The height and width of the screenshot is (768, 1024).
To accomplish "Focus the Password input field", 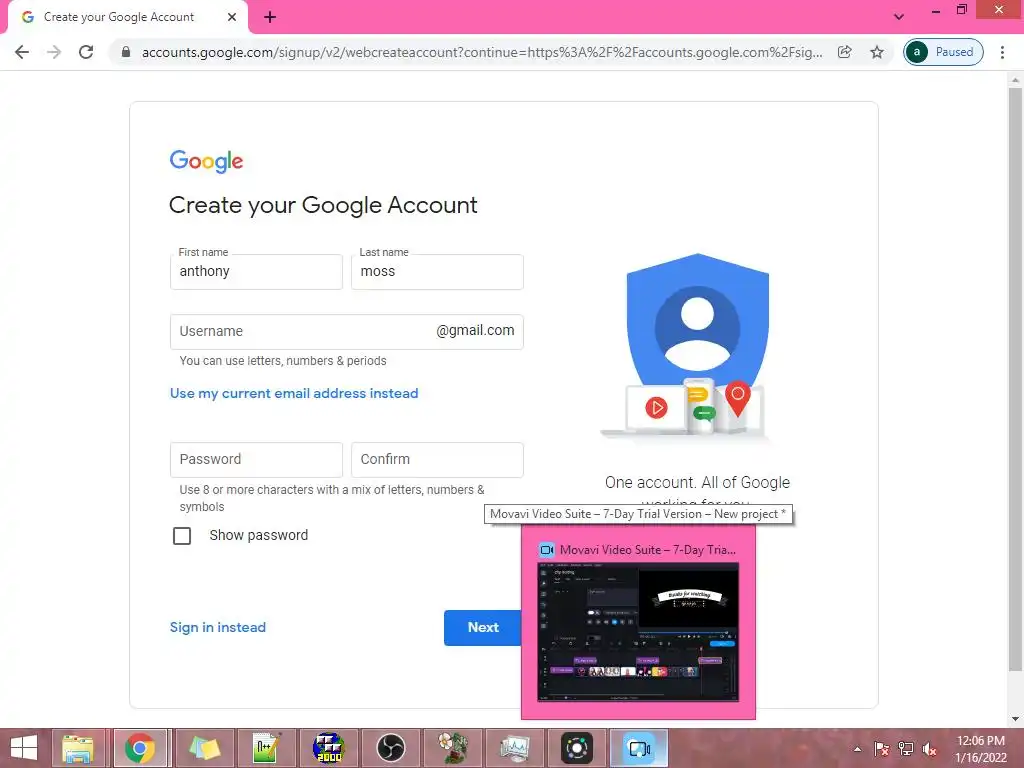I will [x=256, y=460].
